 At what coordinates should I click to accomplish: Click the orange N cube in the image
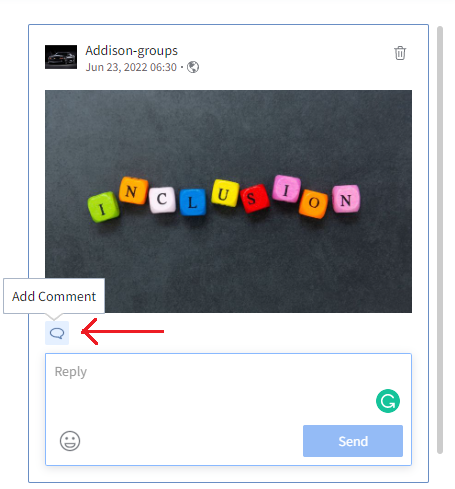(x=133, y=191)
